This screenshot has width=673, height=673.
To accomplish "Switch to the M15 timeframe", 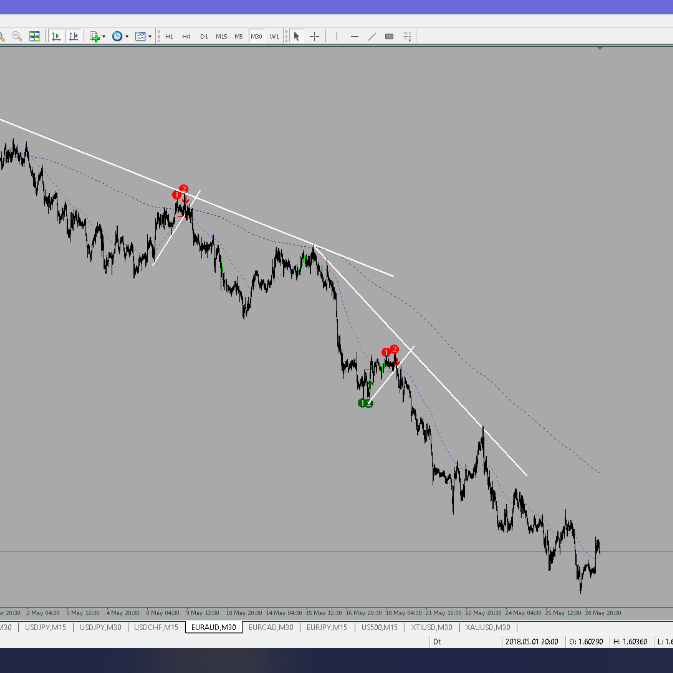I will [x=221, y=36].
